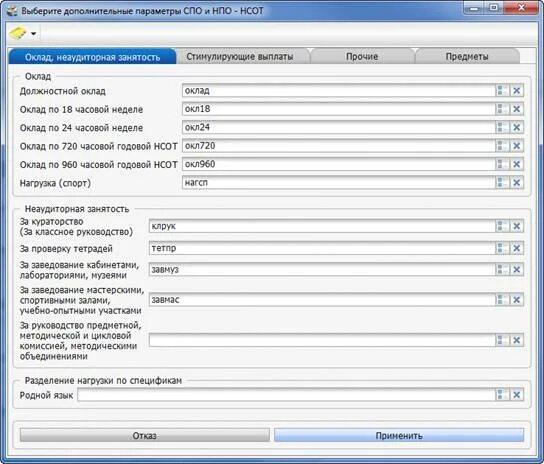Open the list selector for Родной язык

click(502, 395)
